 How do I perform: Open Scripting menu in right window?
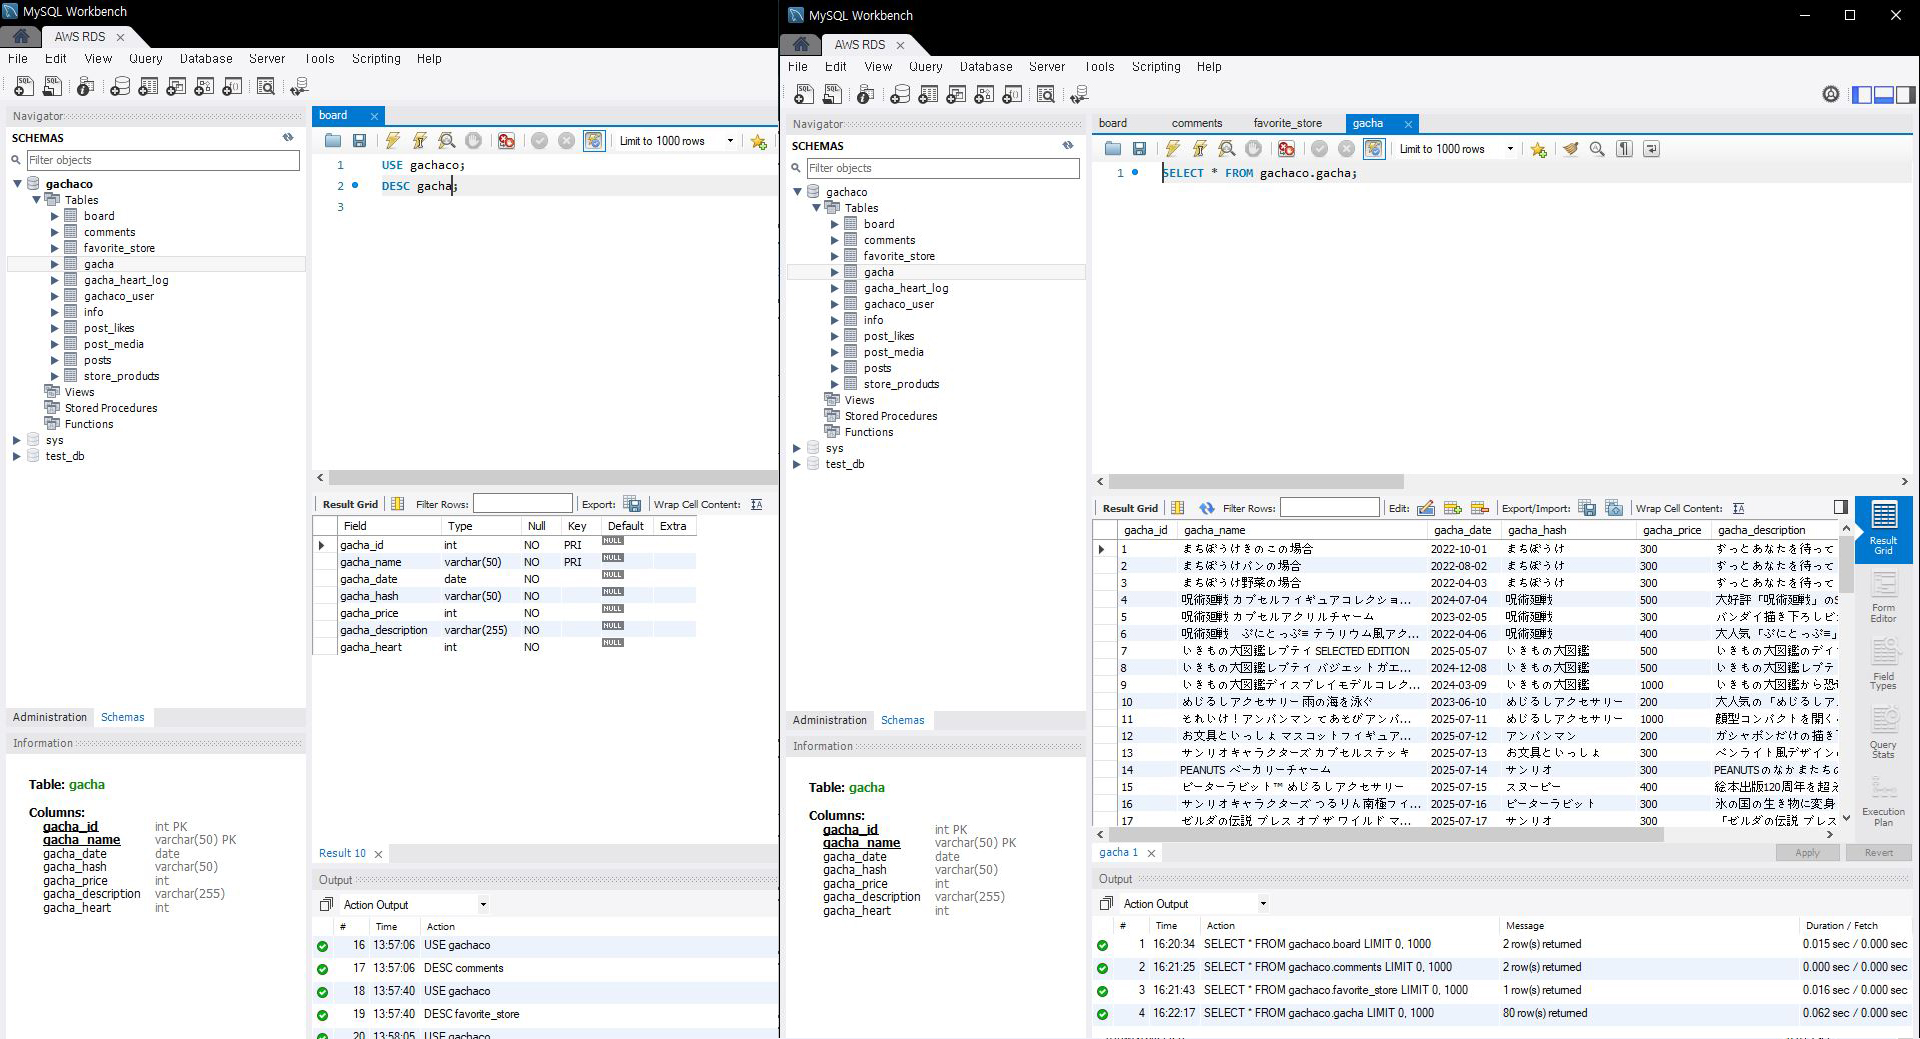point(1156,67)
